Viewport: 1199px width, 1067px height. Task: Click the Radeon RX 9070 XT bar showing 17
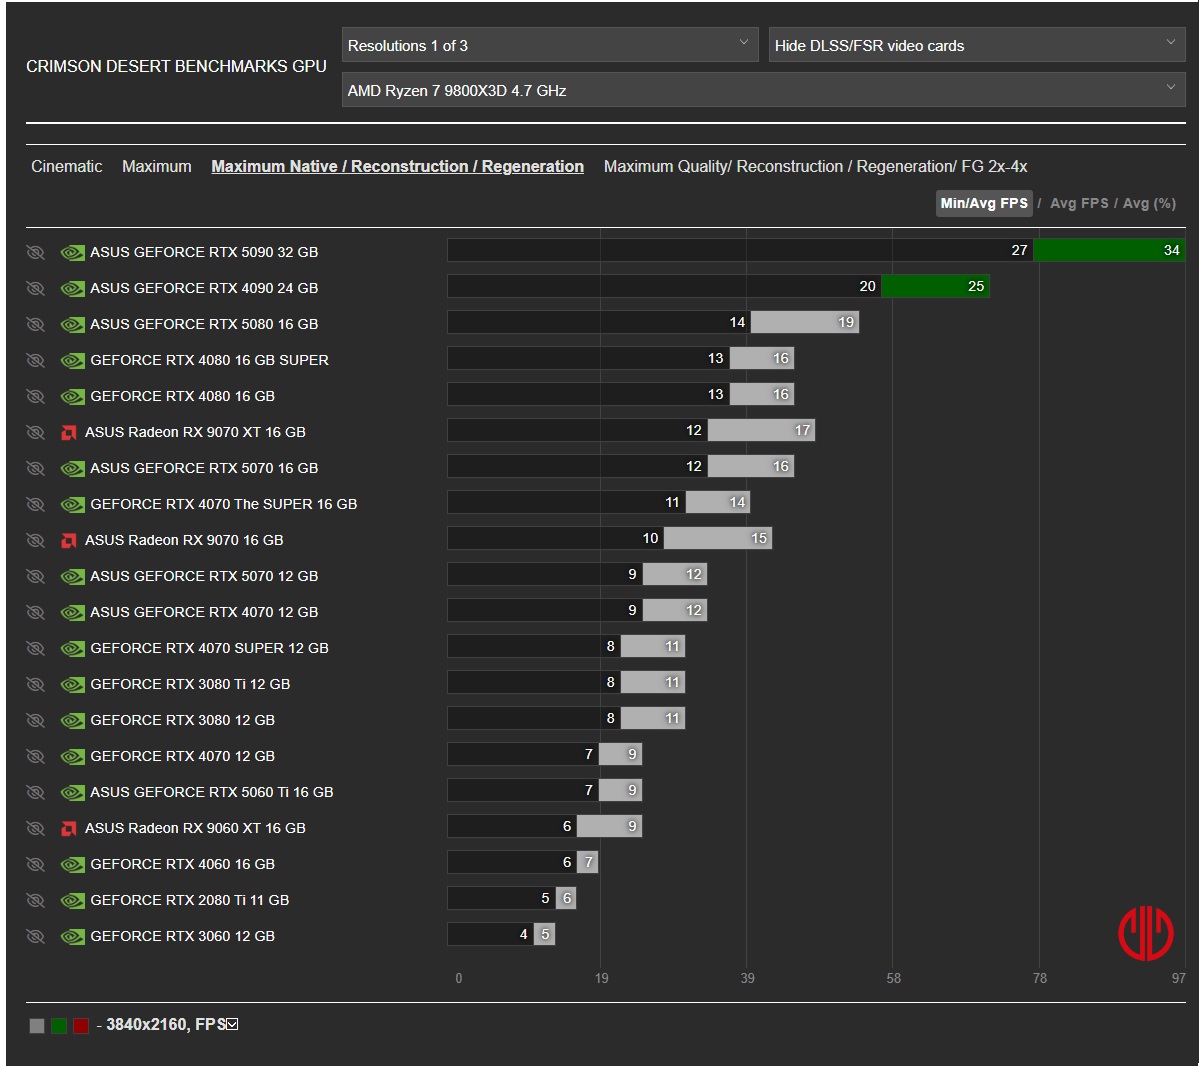point(762,430)
